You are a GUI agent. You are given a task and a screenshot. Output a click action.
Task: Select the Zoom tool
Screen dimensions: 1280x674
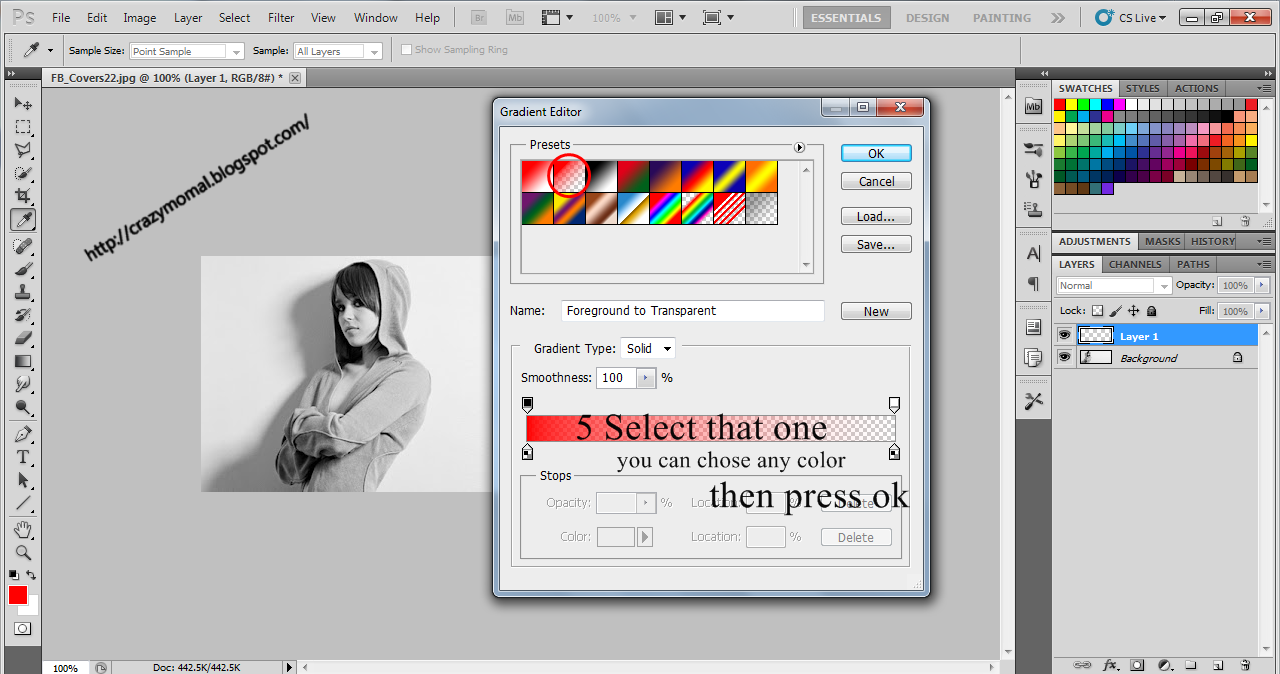click(24, 551)
